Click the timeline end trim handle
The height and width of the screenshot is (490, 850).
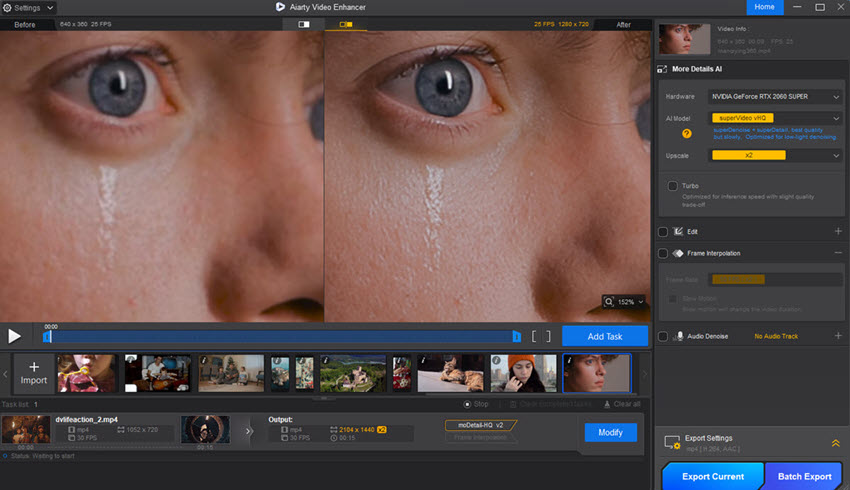click(x=516, y=337)
